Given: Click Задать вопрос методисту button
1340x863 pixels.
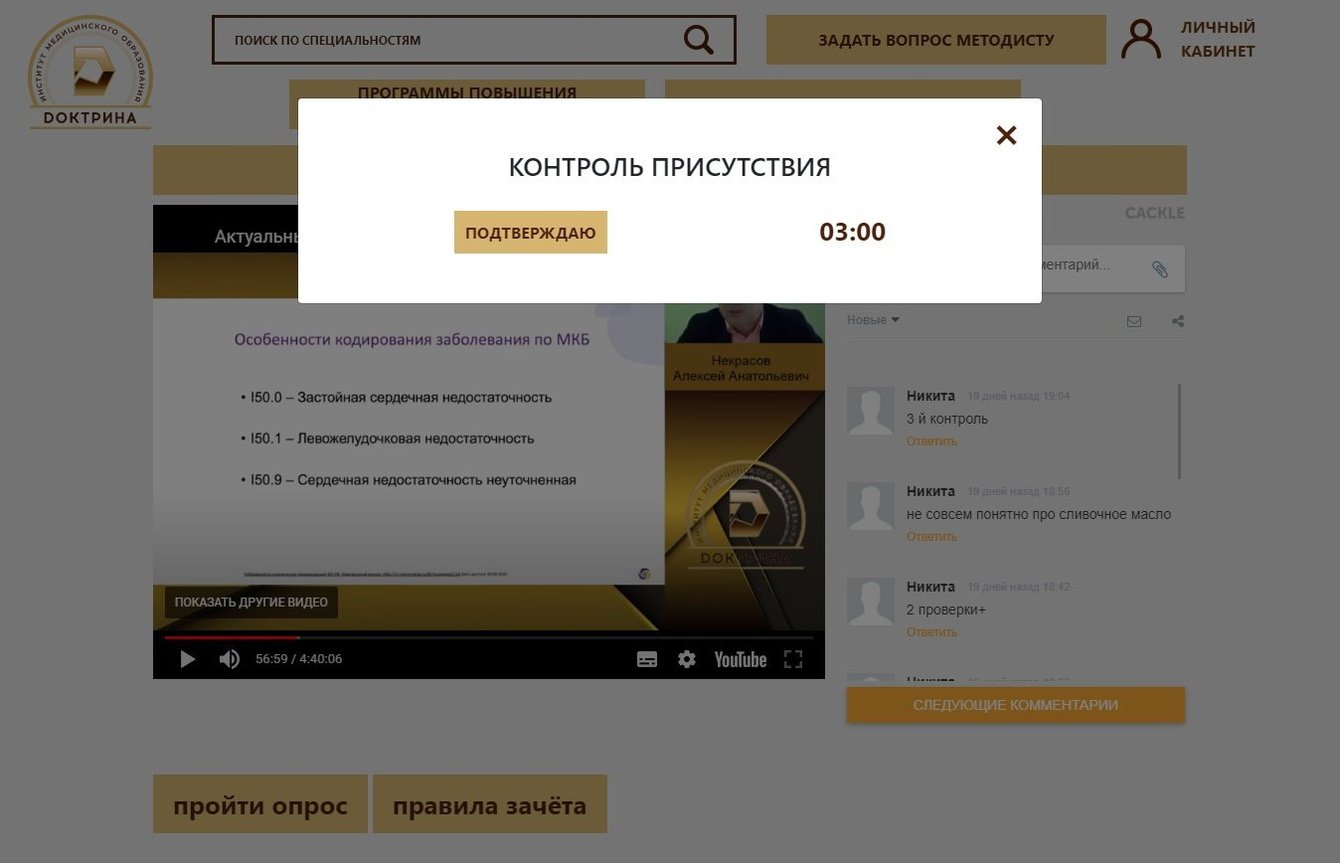Looking at the screenshot, I should (936, 40).
